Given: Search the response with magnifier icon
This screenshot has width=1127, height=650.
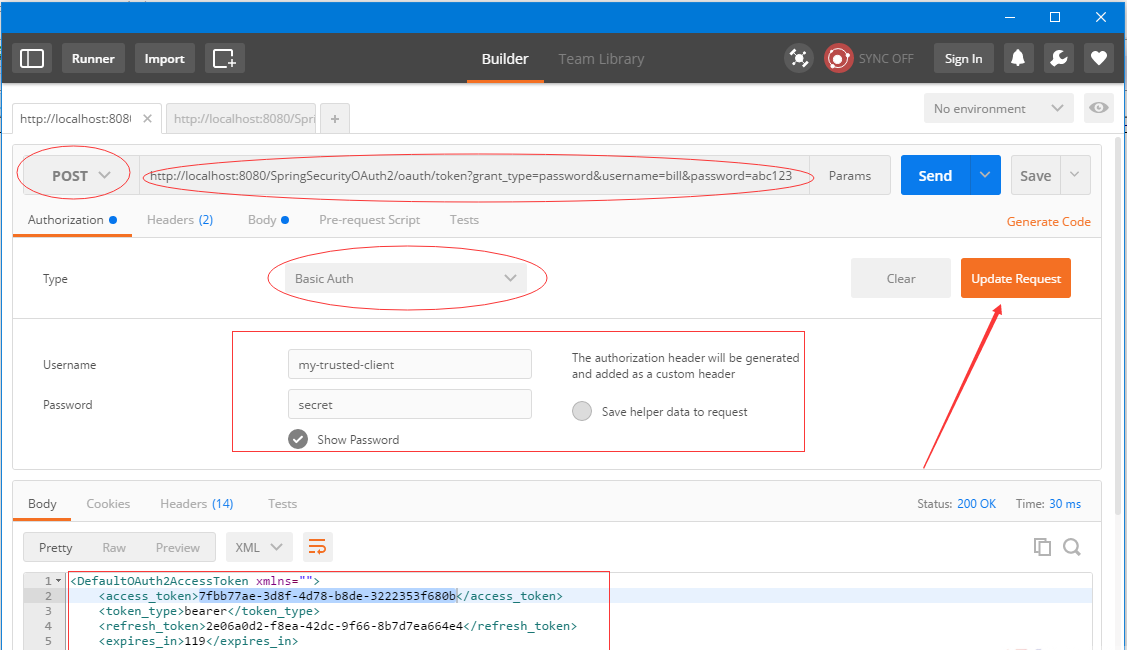Looking at the screenshot, I should click(x=1072, y=547).
